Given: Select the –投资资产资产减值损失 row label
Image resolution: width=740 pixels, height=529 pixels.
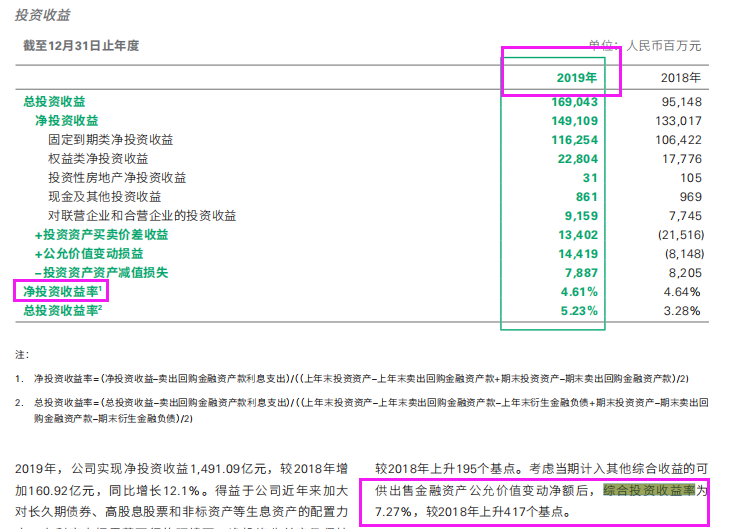Looking at the screenshot, I should 101,272.
